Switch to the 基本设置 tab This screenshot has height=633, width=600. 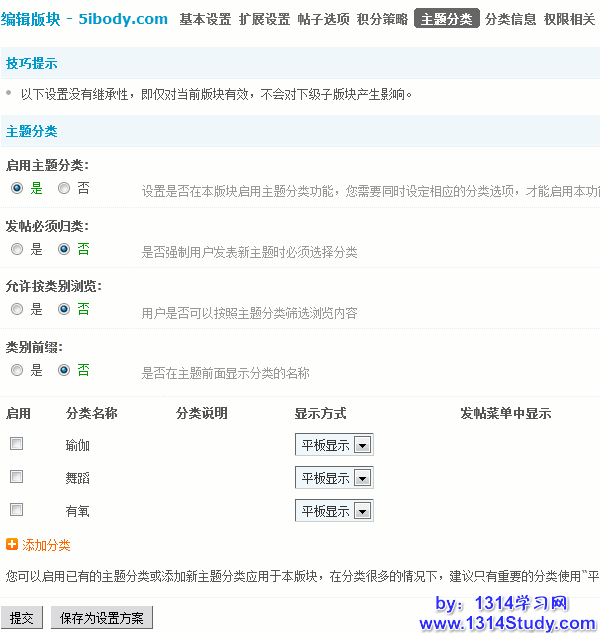pyautogui.click(x=205, y=19)
